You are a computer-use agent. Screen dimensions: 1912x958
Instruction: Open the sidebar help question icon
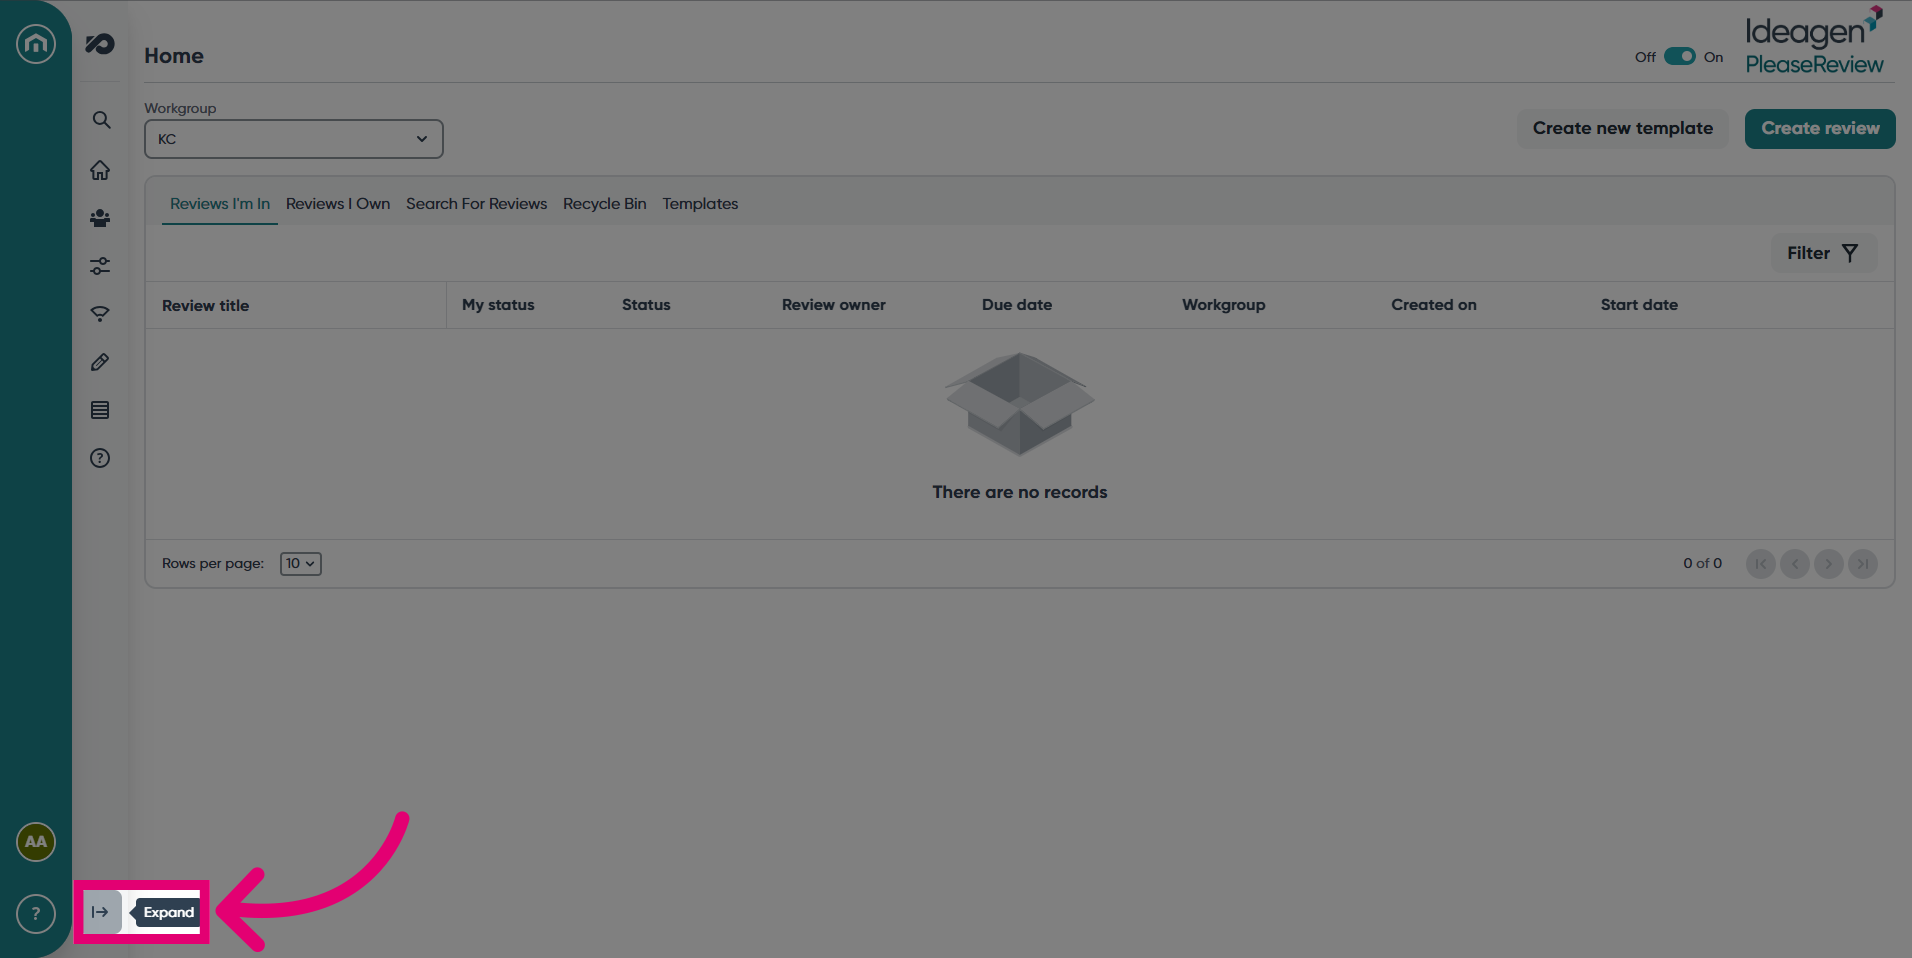click(x=100, y=458)
